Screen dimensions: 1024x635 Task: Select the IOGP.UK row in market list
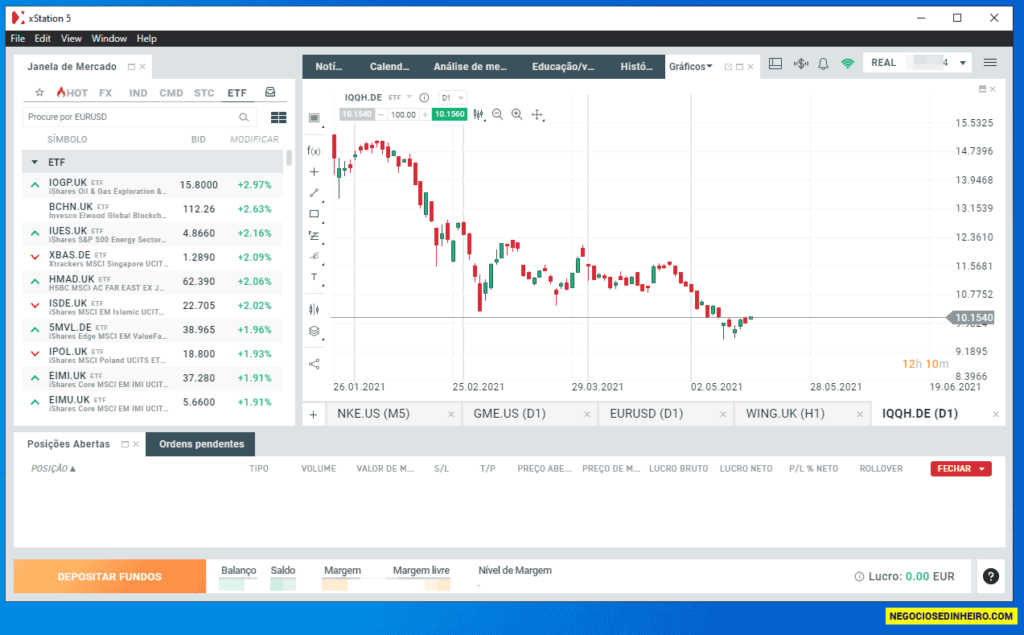pyautogui.click(x=153, y=186)
